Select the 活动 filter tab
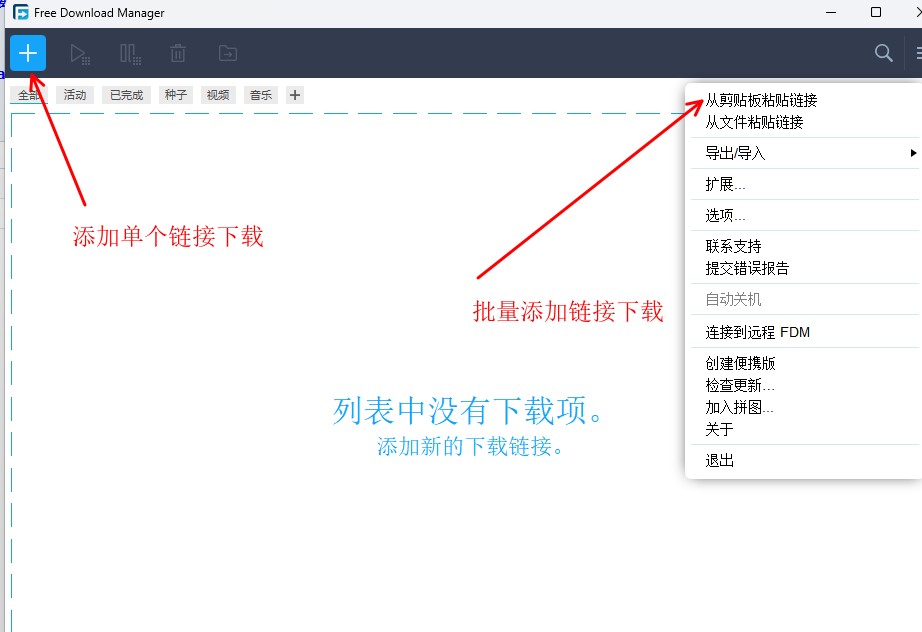The image size is (922, 632). click(75, 95)
